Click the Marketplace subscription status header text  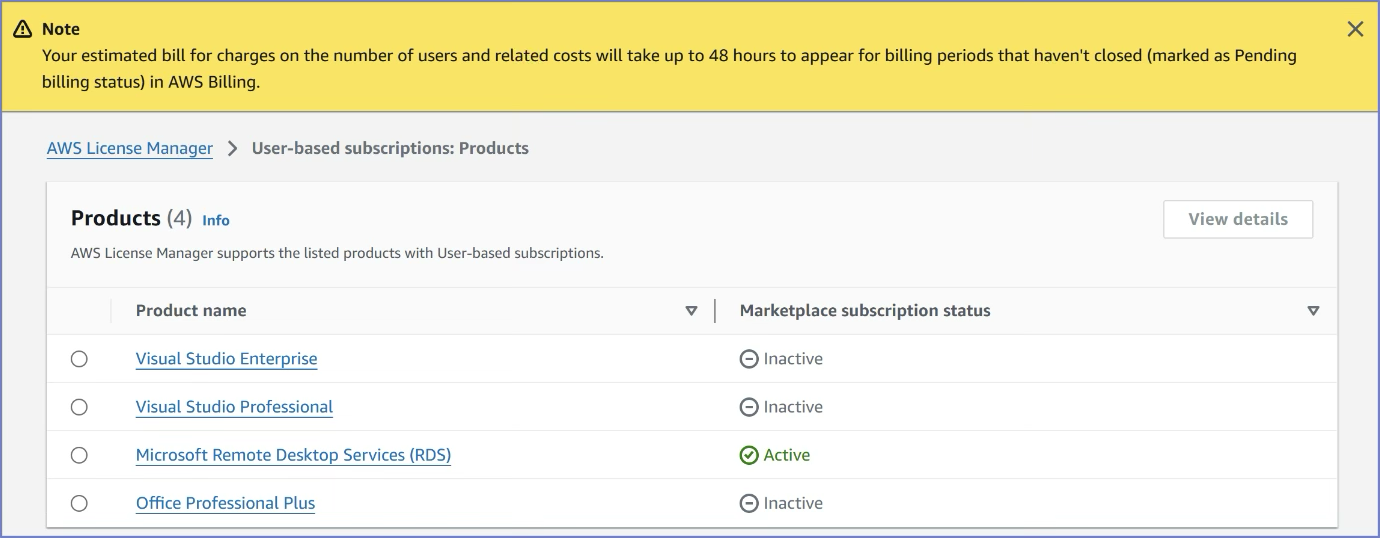865,311
